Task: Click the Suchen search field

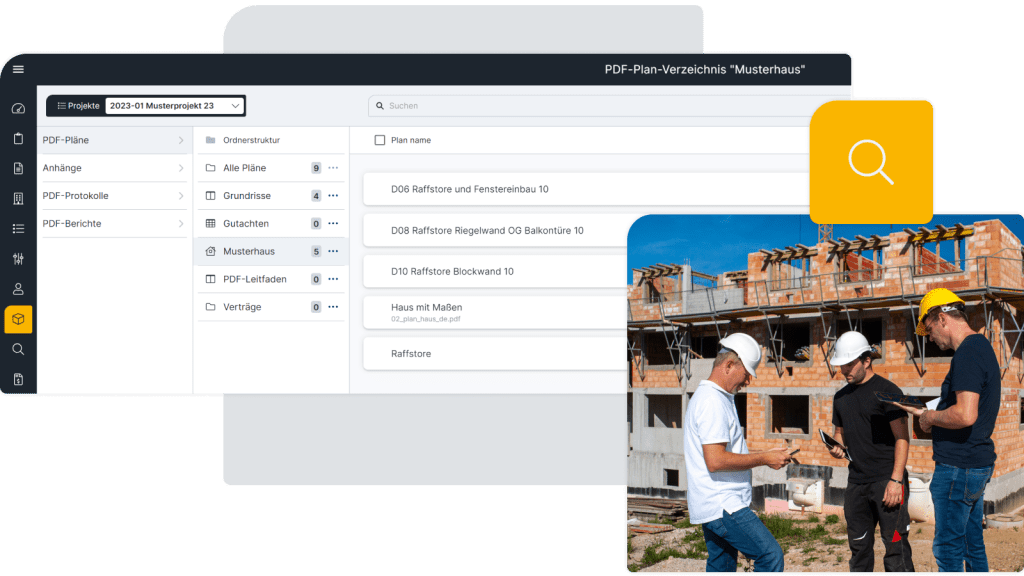Action: [600, 105]
